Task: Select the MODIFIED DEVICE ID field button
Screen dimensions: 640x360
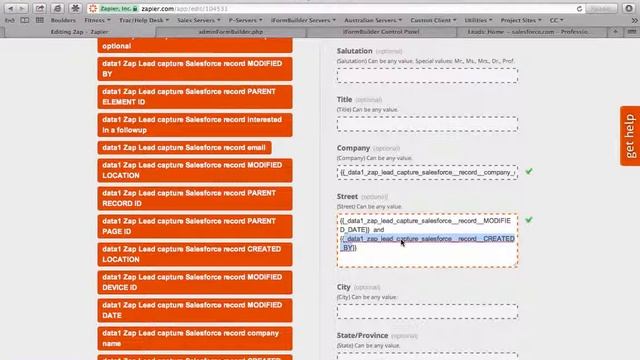Action: coord(195,282)
